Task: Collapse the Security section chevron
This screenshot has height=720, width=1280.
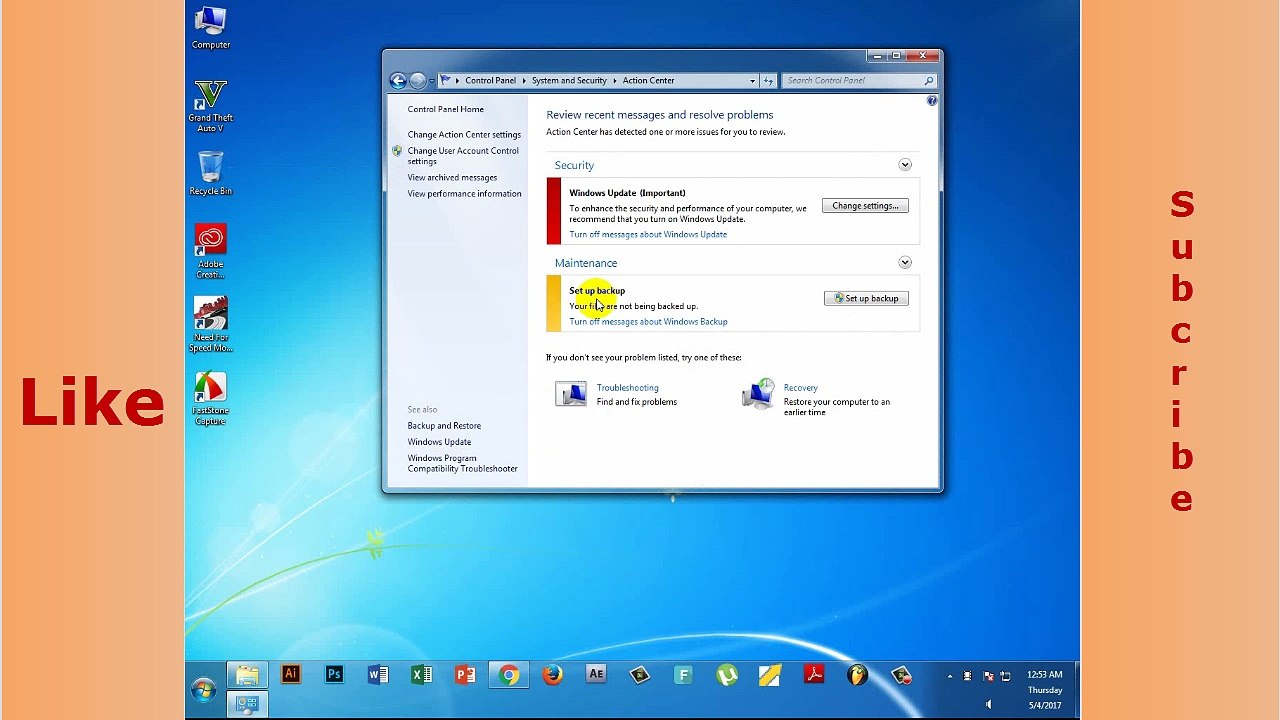Action: (905, 165)
